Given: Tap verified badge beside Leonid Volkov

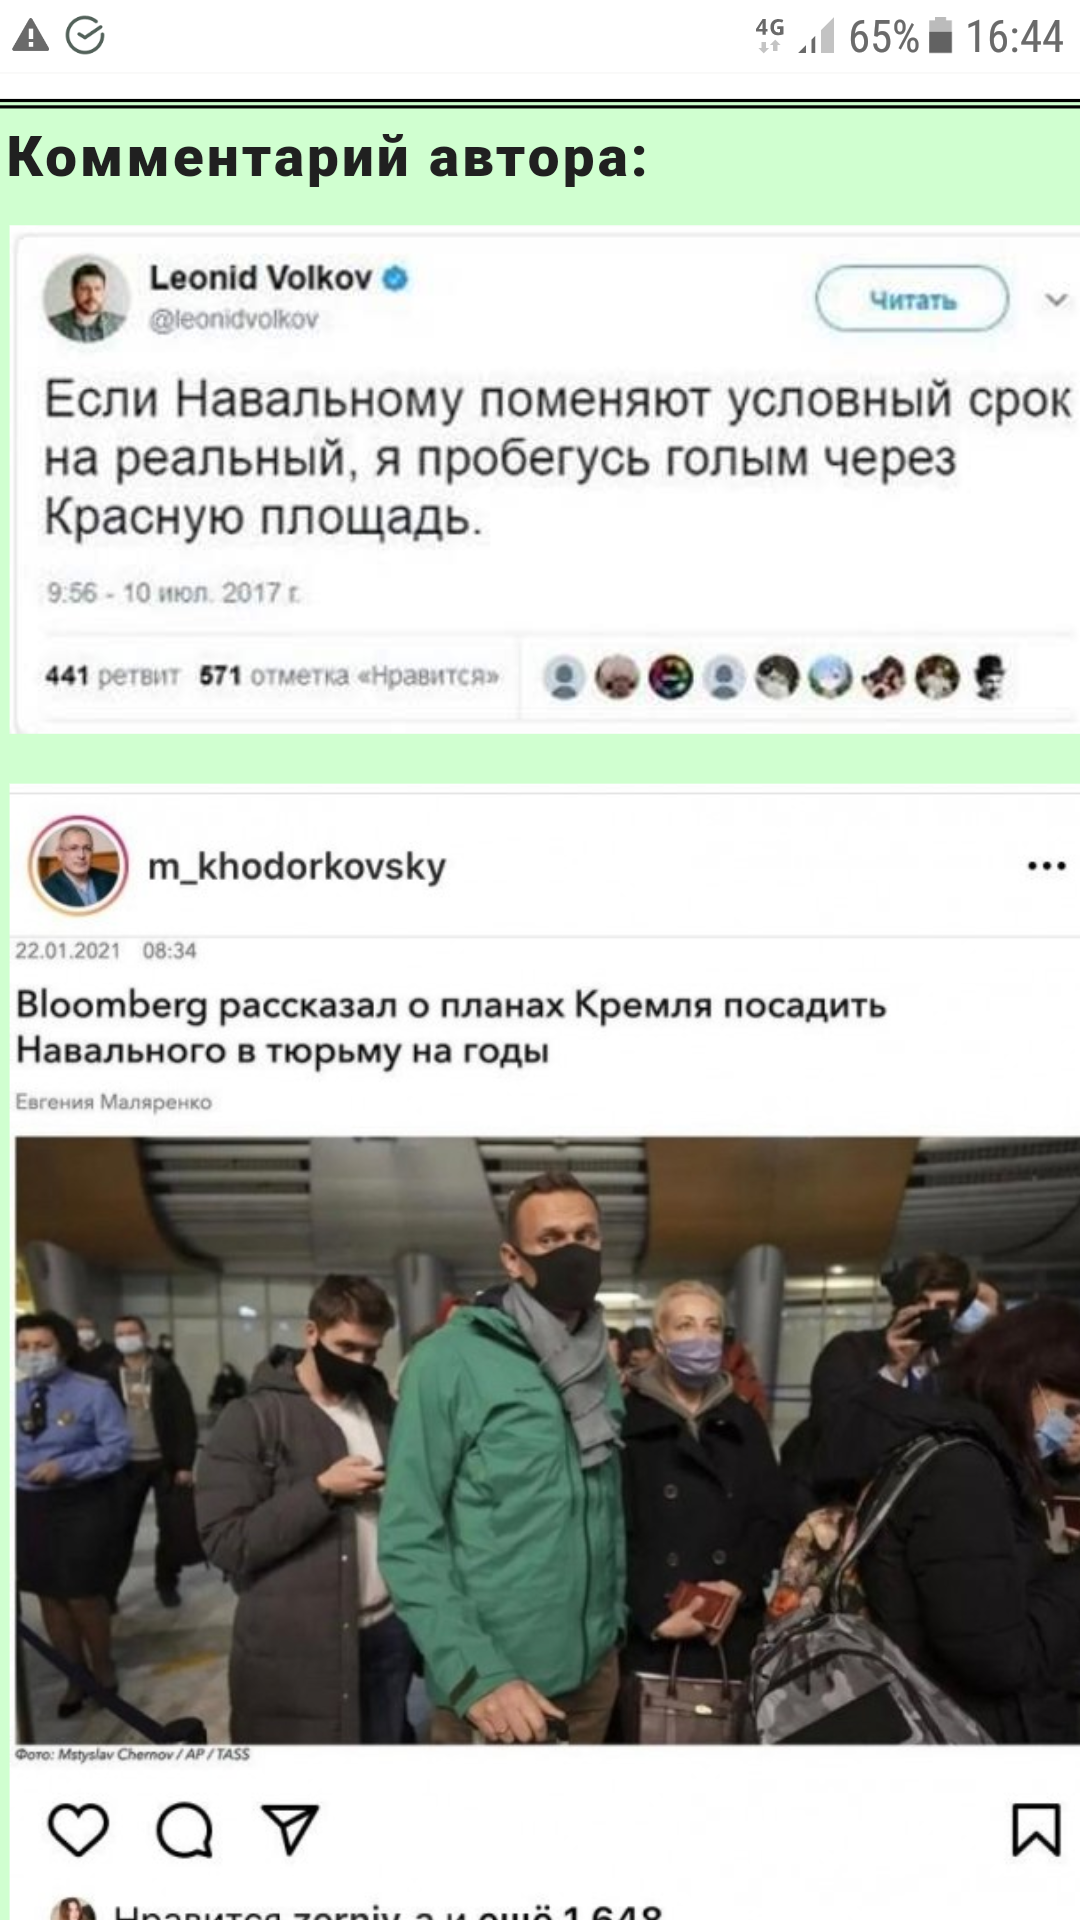Looking at the screenshot, I should click(x=396, y=278).
